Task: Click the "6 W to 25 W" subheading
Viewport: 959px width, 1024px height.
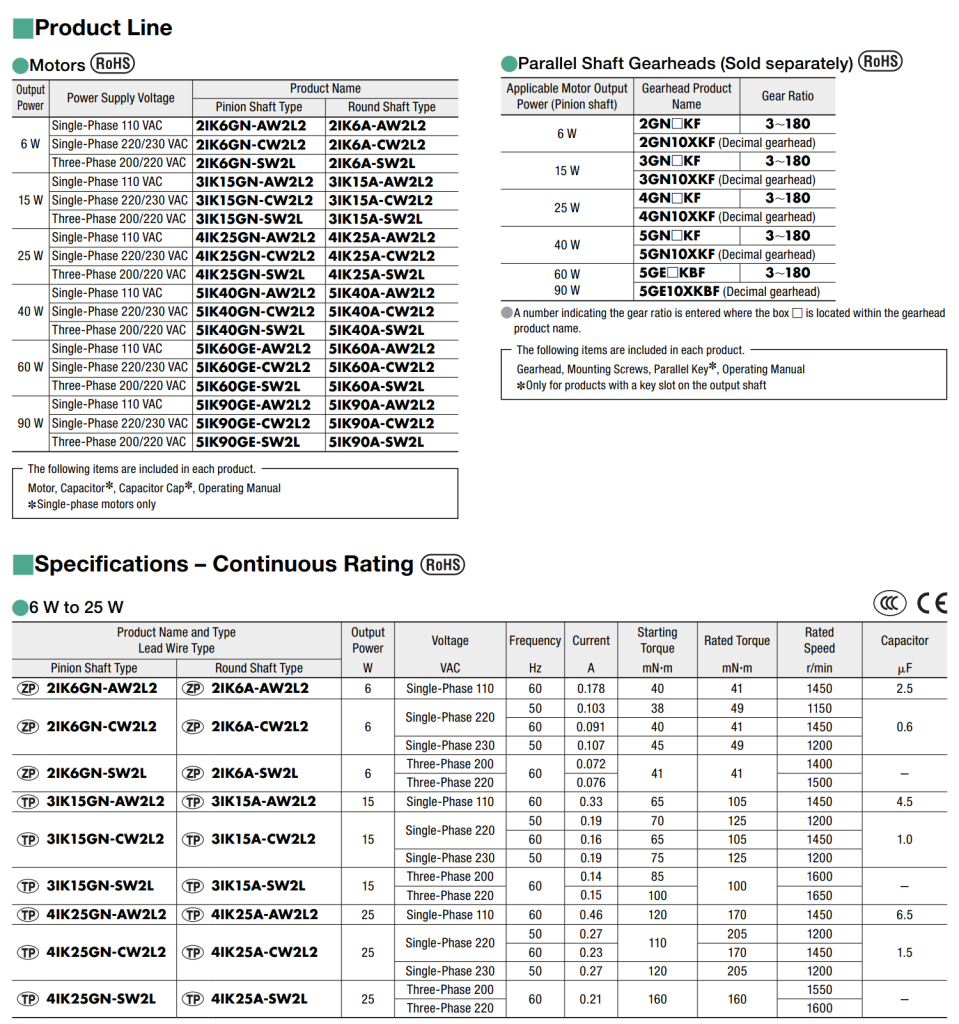Action: coord(76,607)
